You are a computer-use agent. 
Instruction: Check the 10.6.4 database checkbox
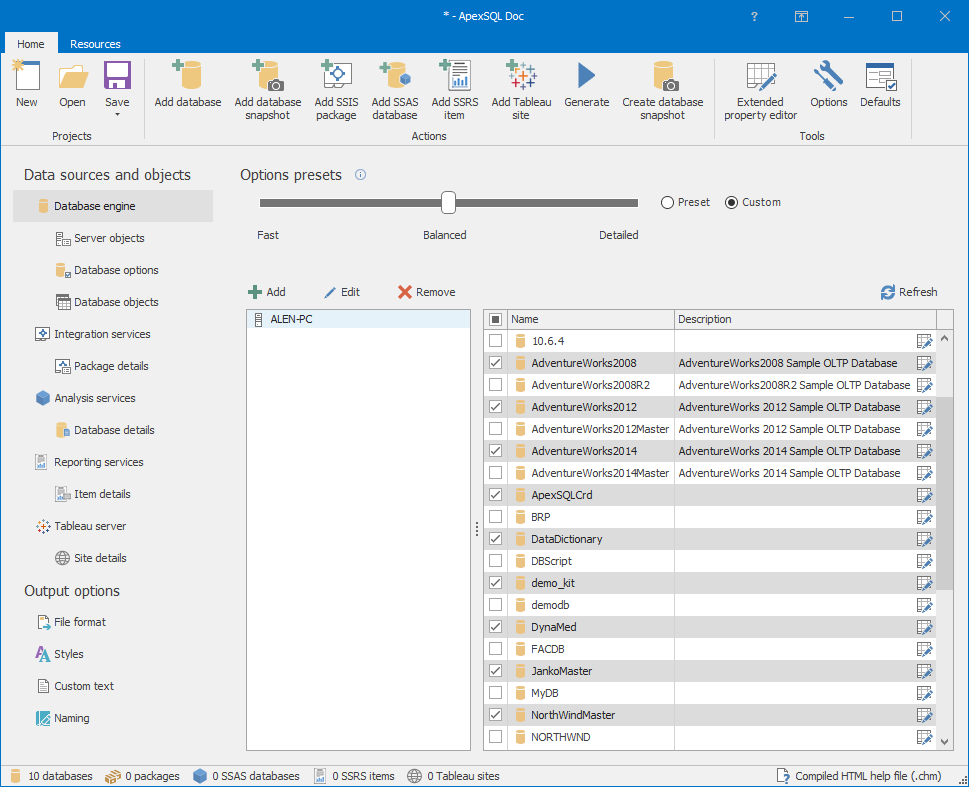[x=496, y=341]
